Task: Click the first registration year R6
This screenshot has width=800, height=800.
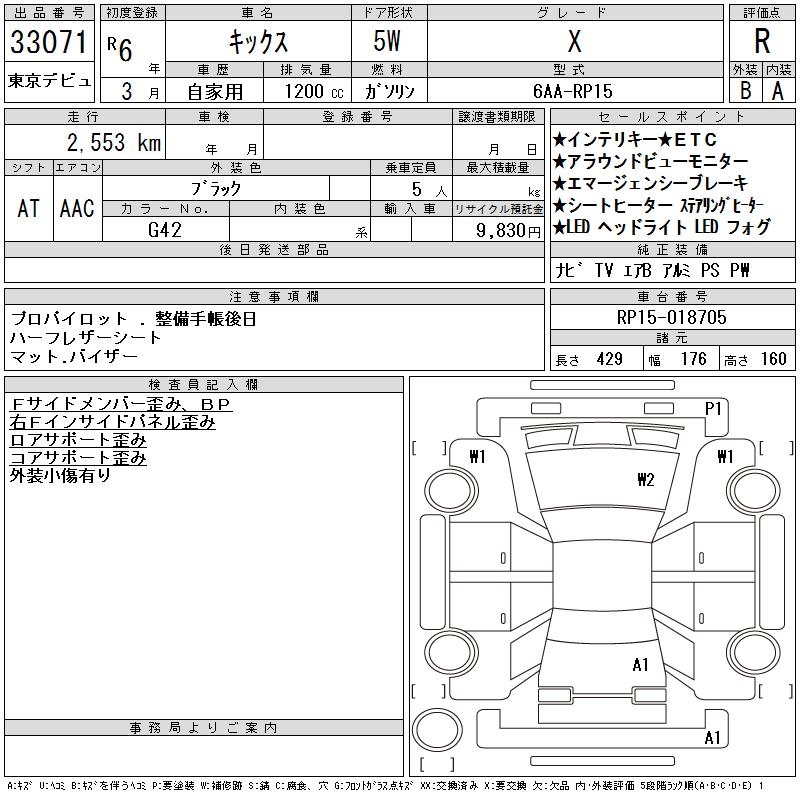Action: point(120,49)
